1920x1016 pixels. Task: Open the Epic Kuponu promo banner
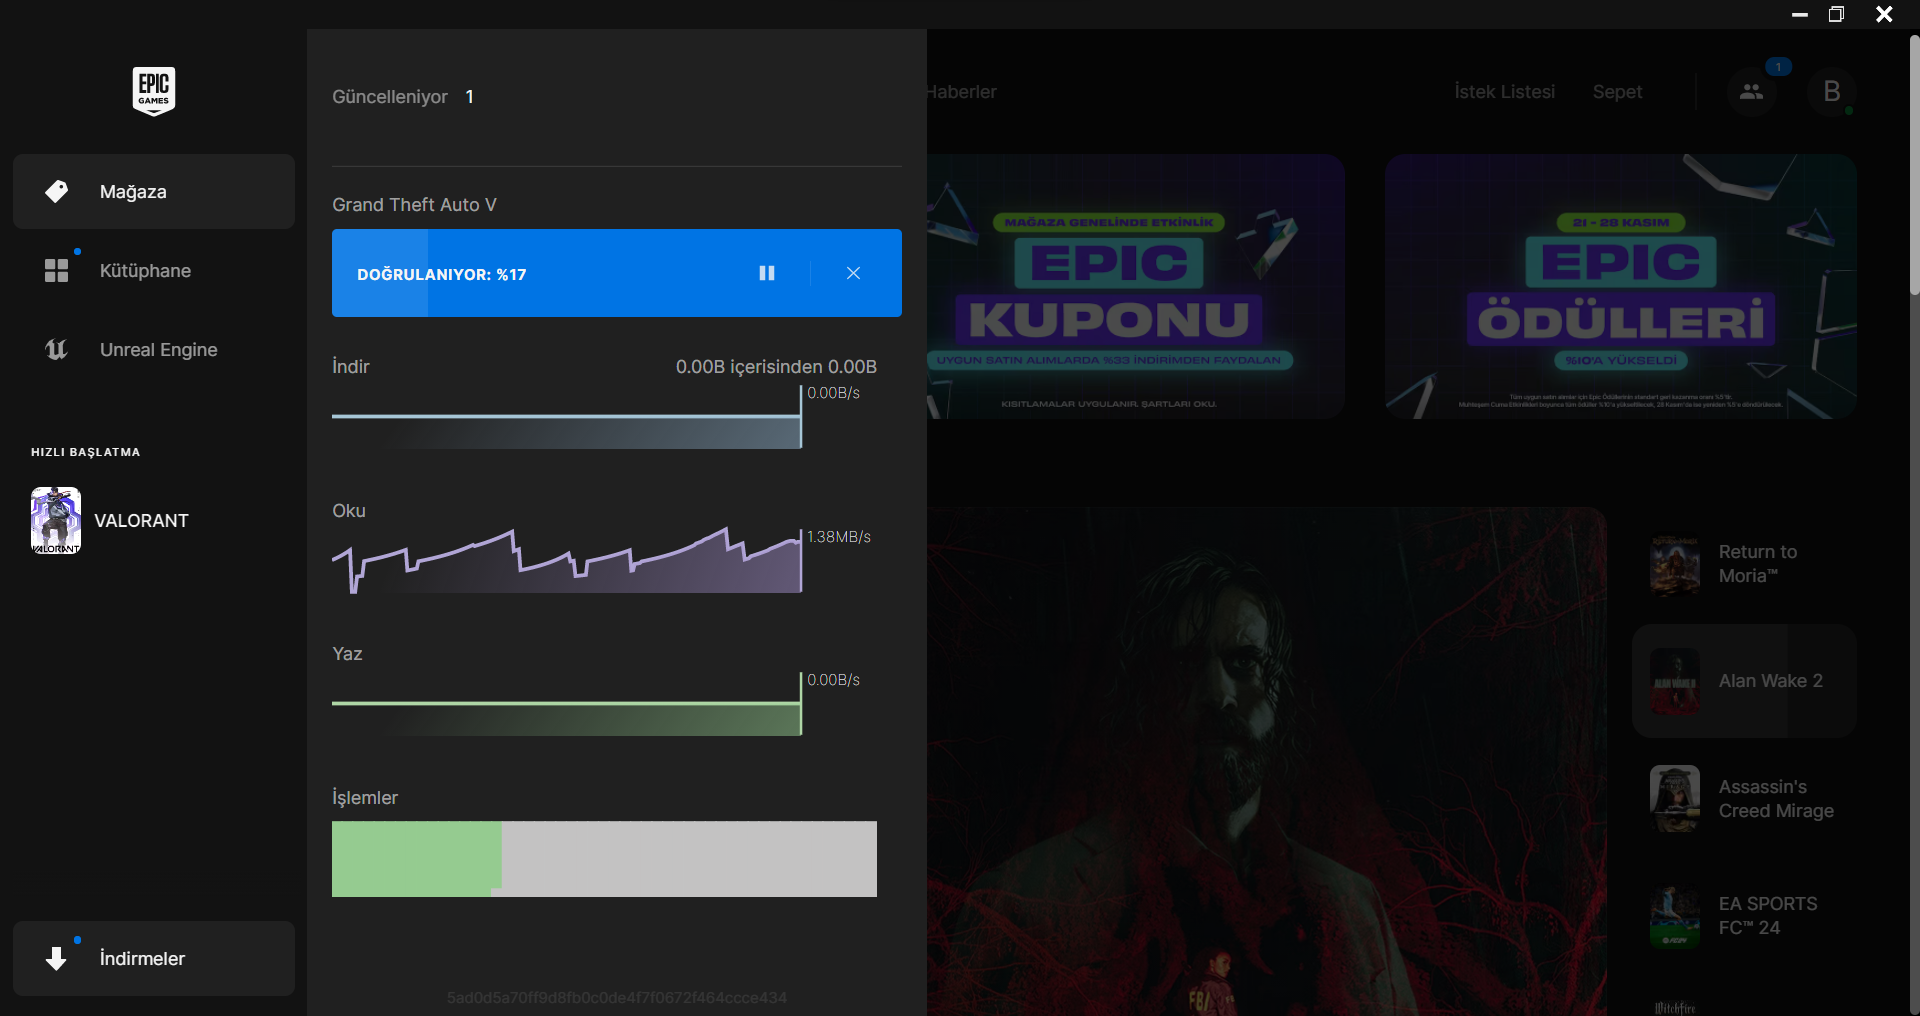1136,286
